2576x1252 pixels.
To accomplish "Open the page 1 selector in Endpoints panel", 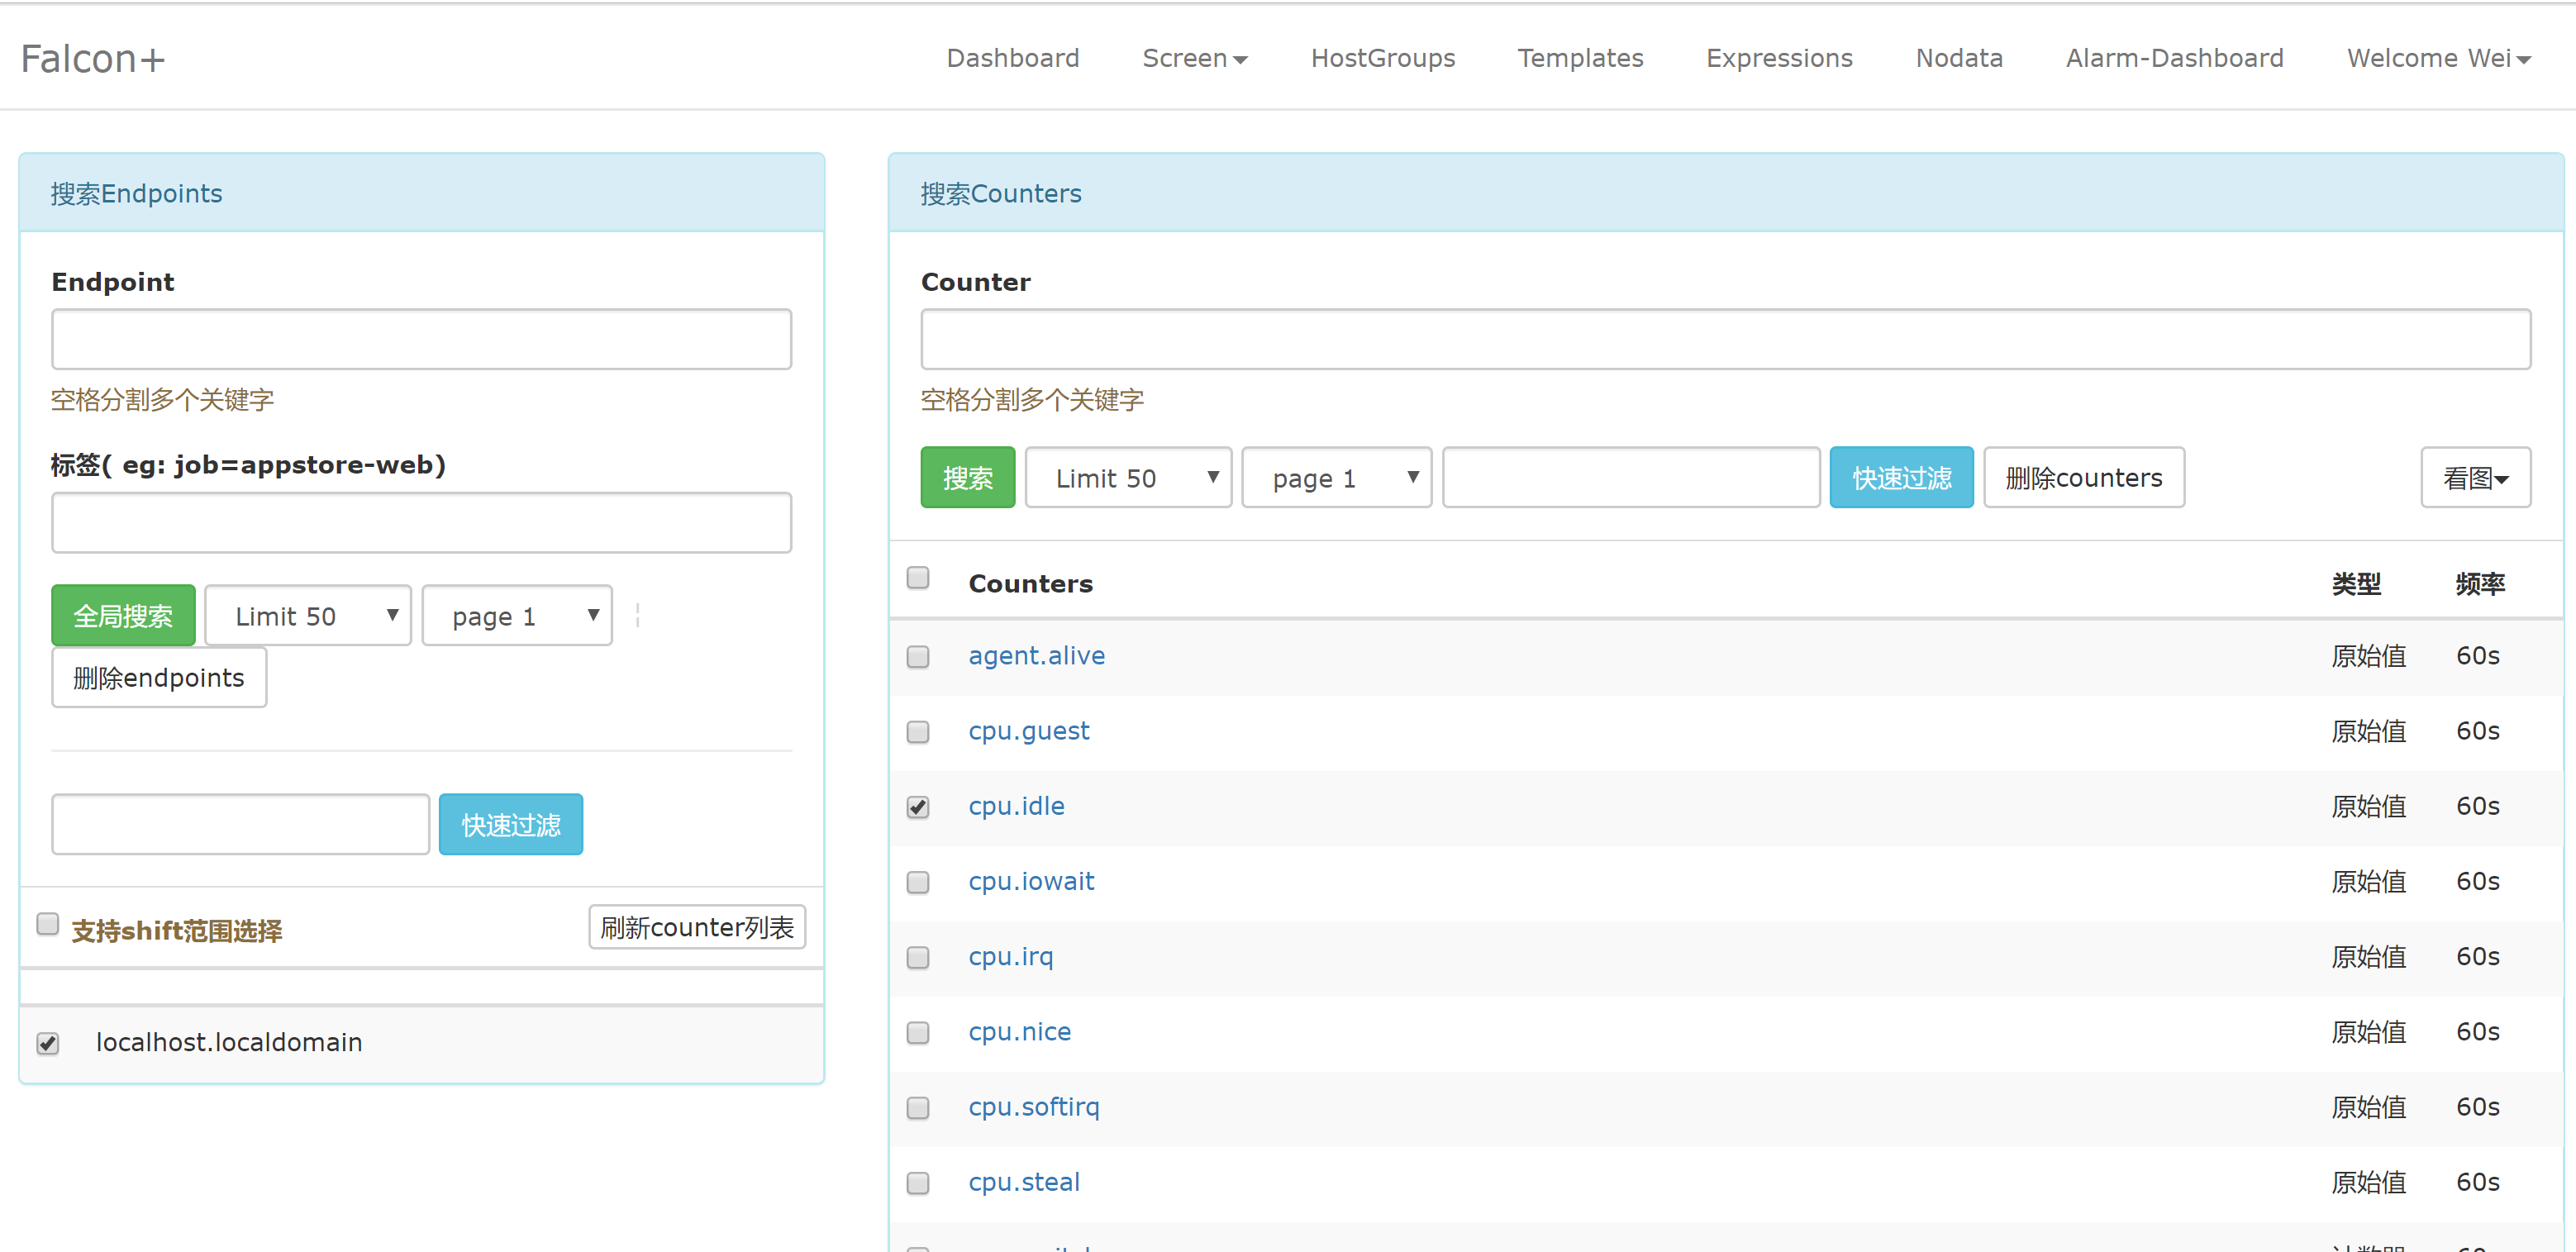I will click(x=516, y=615).
